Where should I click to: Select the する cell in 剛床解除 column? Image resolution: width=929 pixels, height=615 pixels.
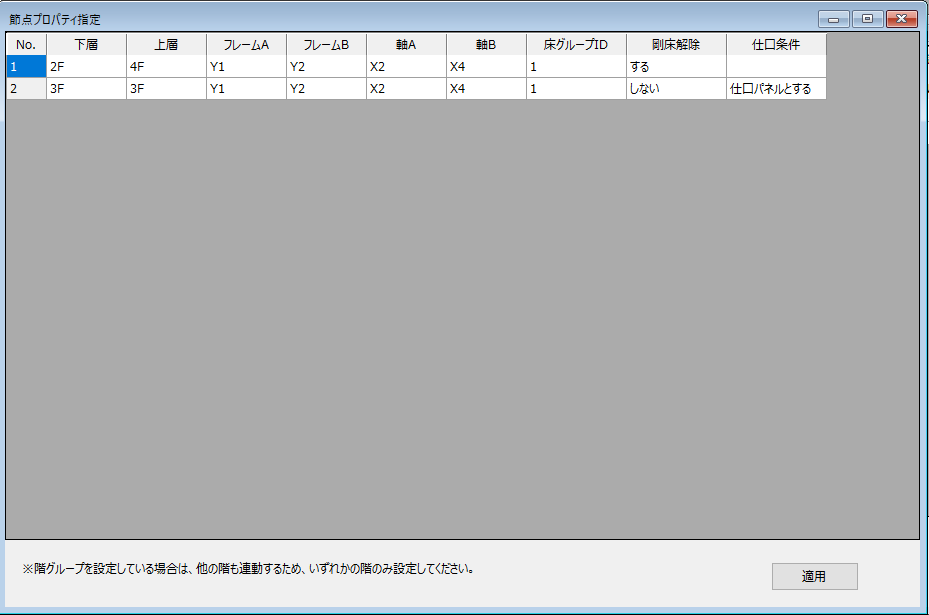click(677, 66)
